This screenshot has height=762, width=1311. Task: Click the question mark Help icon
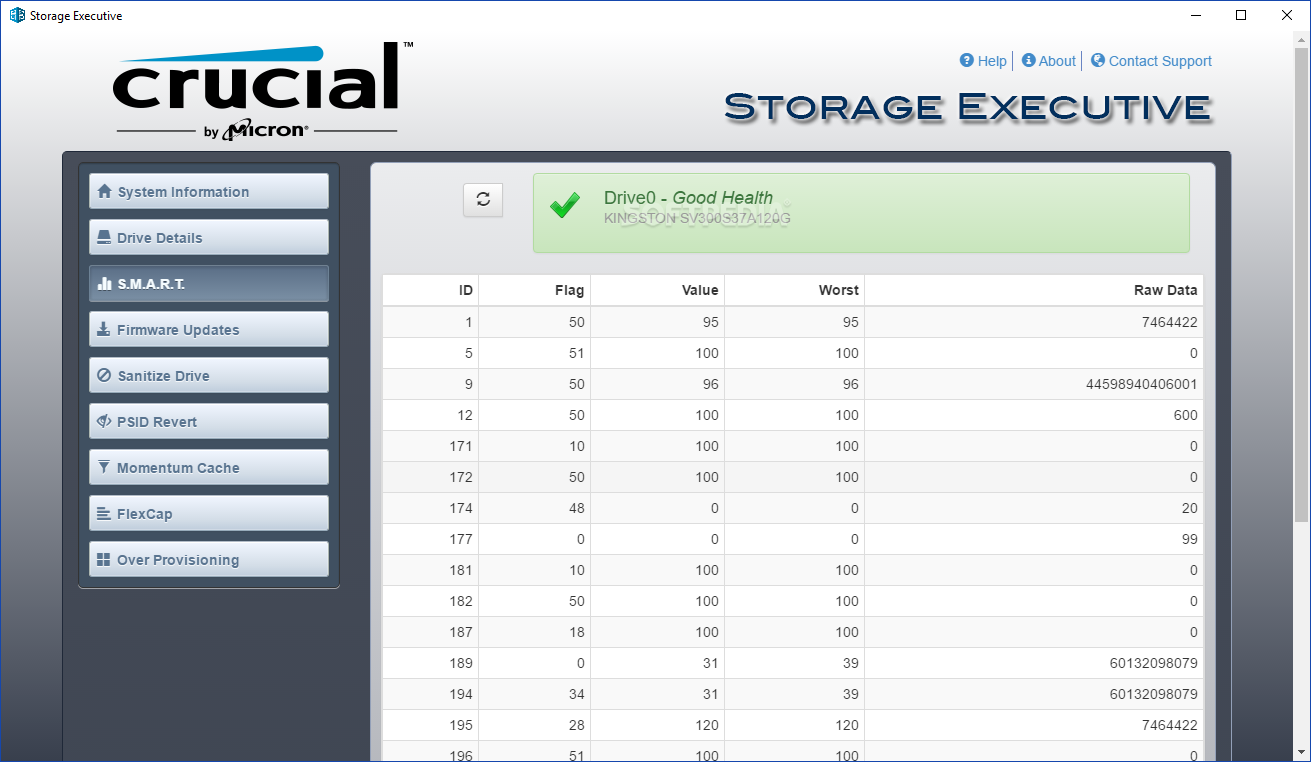[x=967, y=61]
